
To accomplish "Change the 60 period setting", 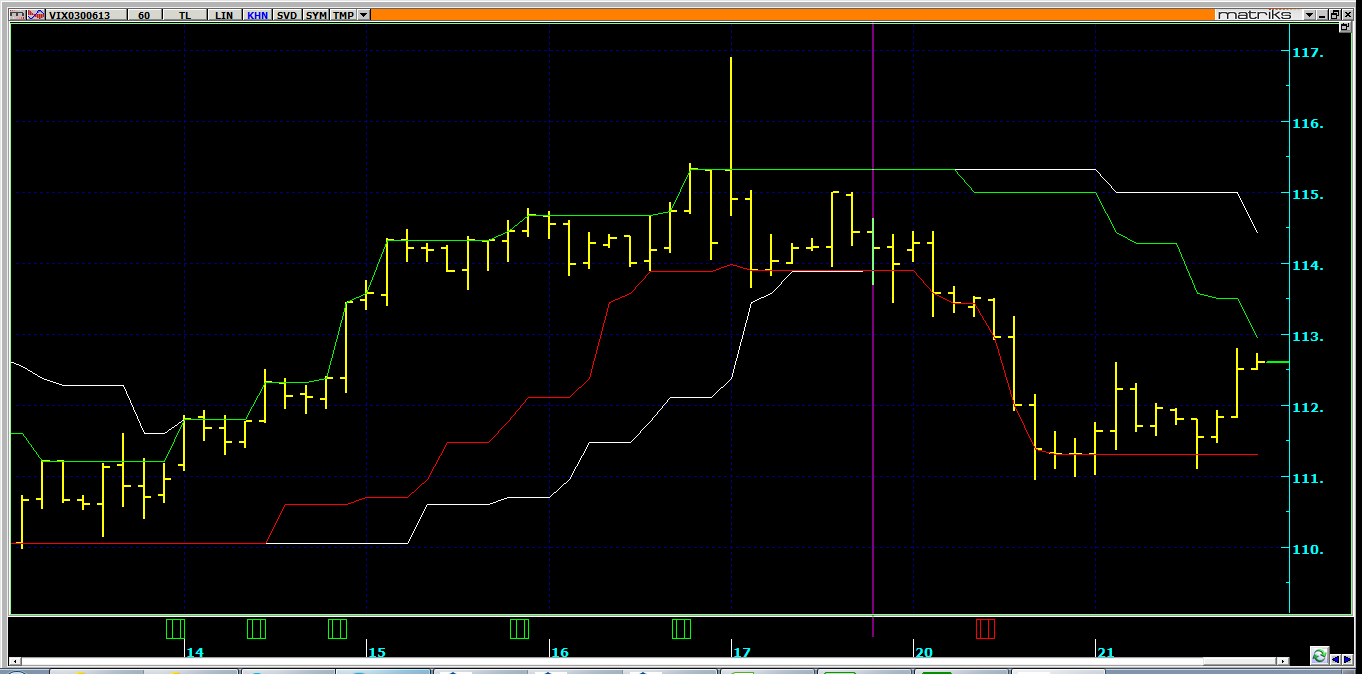I will coord(144,15).
